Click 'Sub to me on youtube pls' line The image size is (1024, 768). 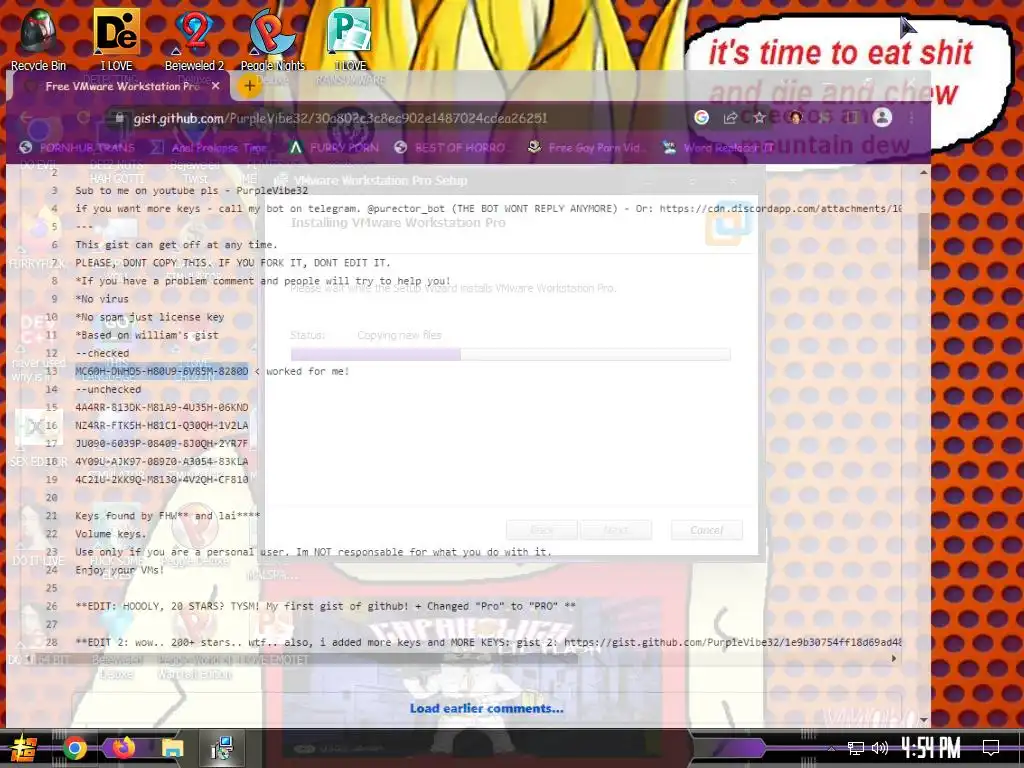pos(191,191)
